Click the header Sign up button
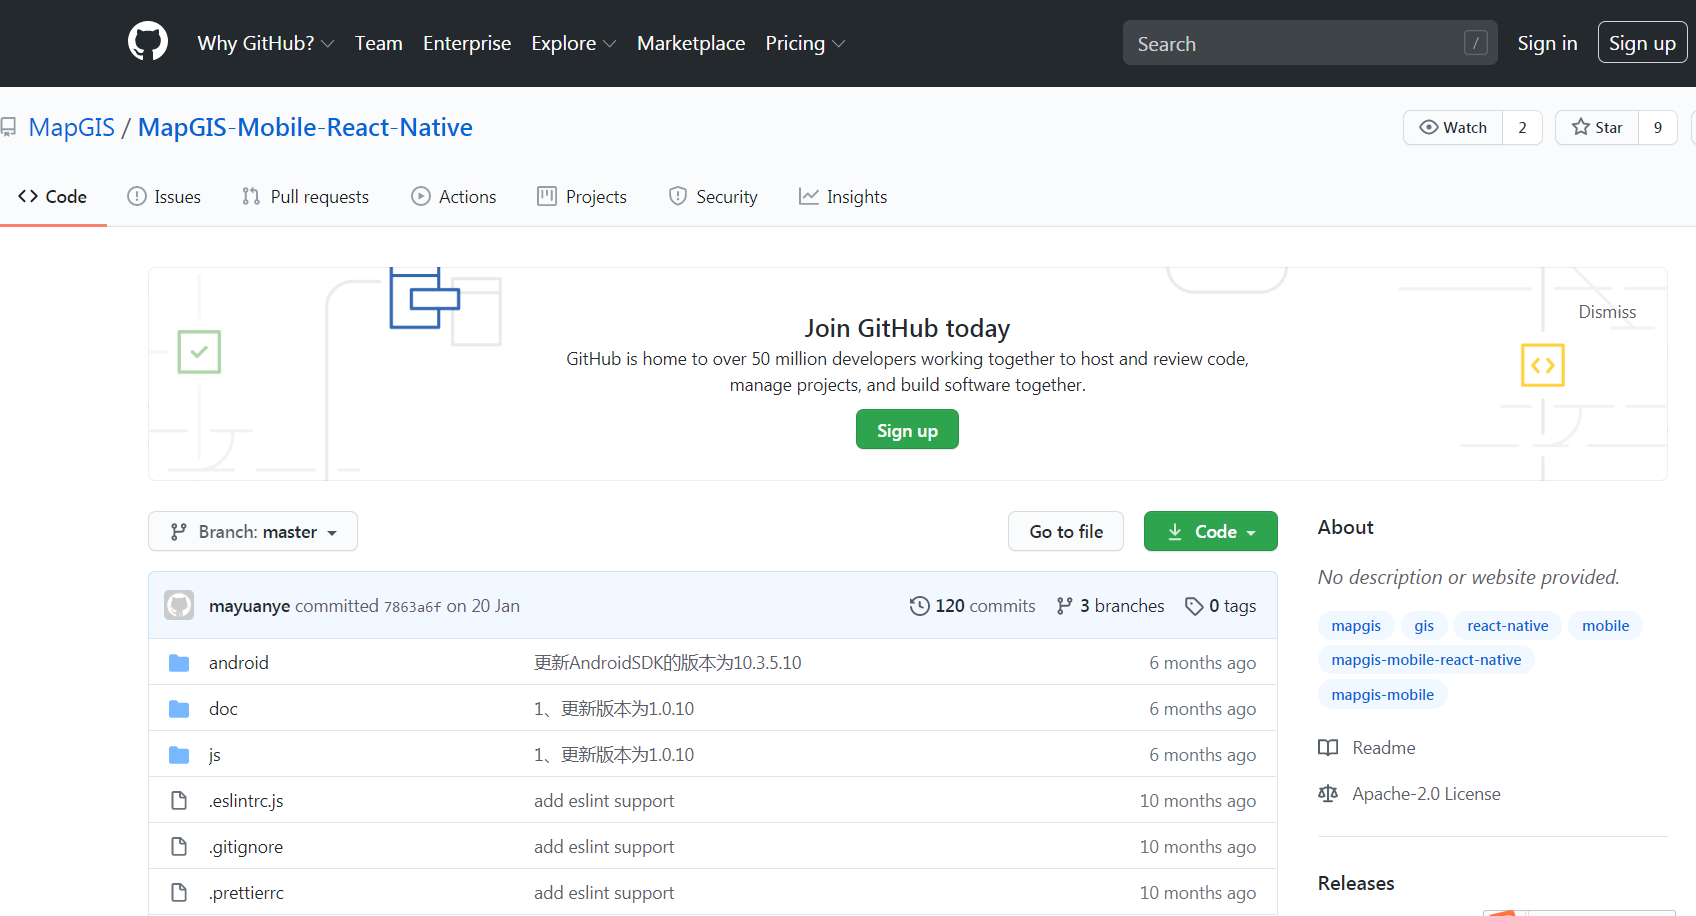Image resolution: width=1696 pixels, height=916 pixels. 1643,43
